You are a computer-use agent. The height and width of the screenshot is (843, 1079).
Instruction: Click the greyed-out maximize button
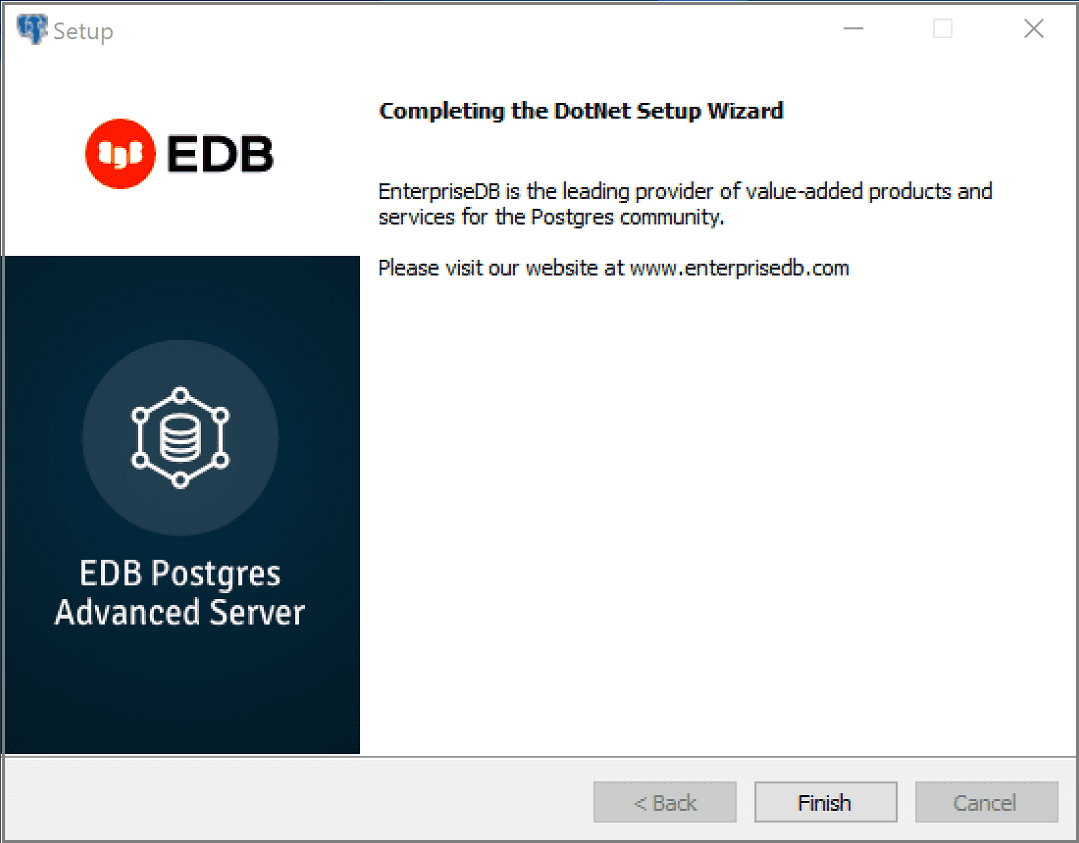point(942,30)
